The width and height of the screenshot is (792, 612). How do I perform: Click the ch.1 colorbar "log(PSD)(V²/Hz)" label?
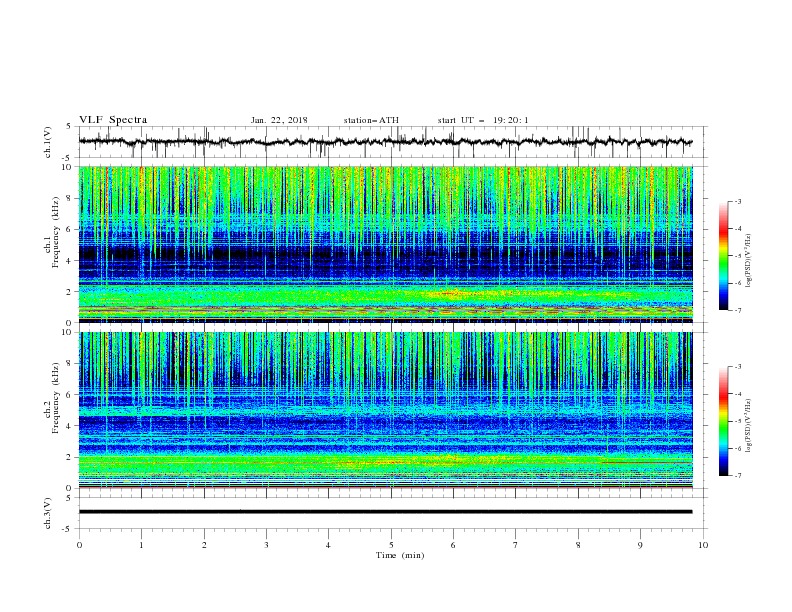click(x=749, y=261)
